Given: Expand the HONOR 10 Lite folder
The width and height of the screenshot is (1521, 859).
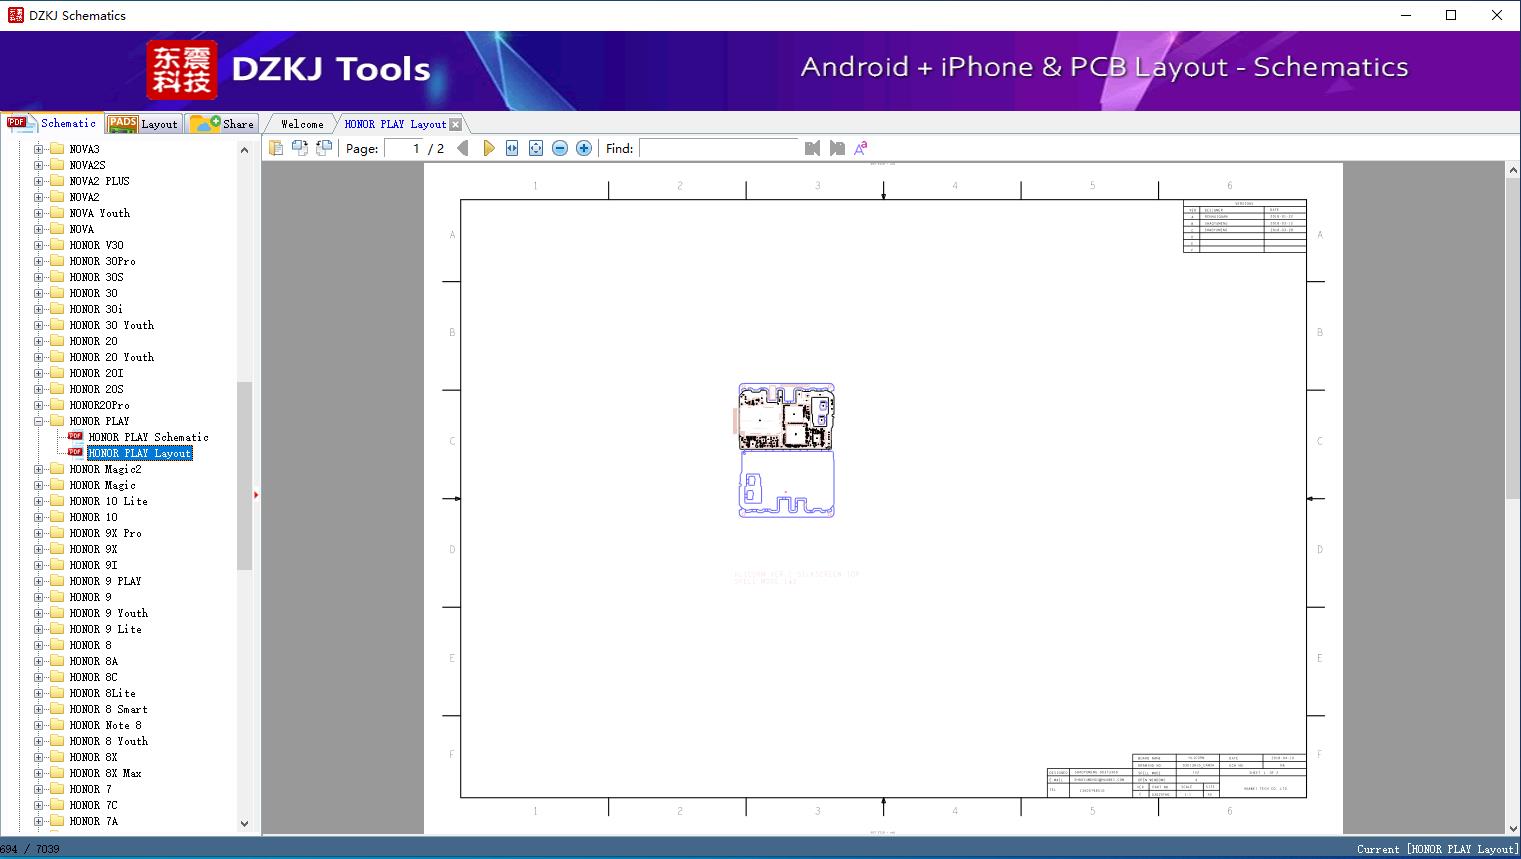Looking at the screenshot, I should [39, 501].
